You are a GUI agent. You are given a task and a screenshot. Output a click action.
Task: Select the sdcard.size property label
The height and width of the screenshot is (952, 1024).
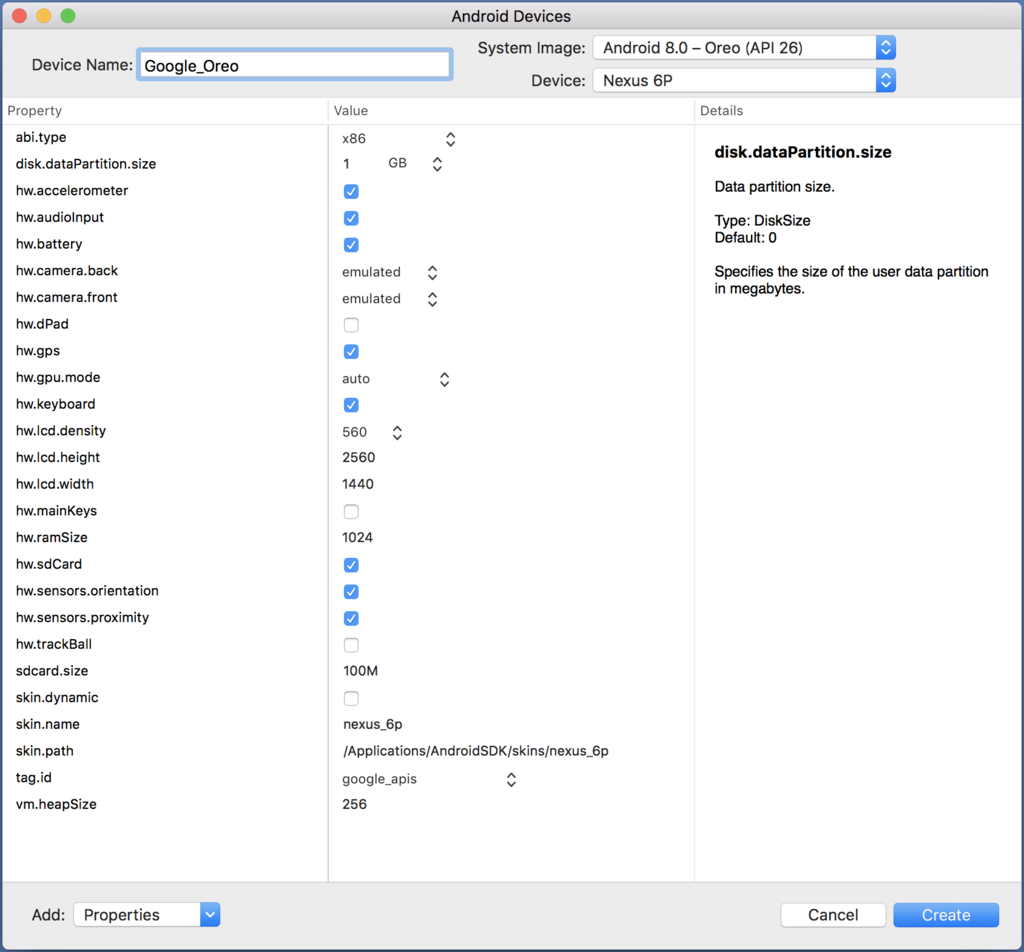[52, 671]
